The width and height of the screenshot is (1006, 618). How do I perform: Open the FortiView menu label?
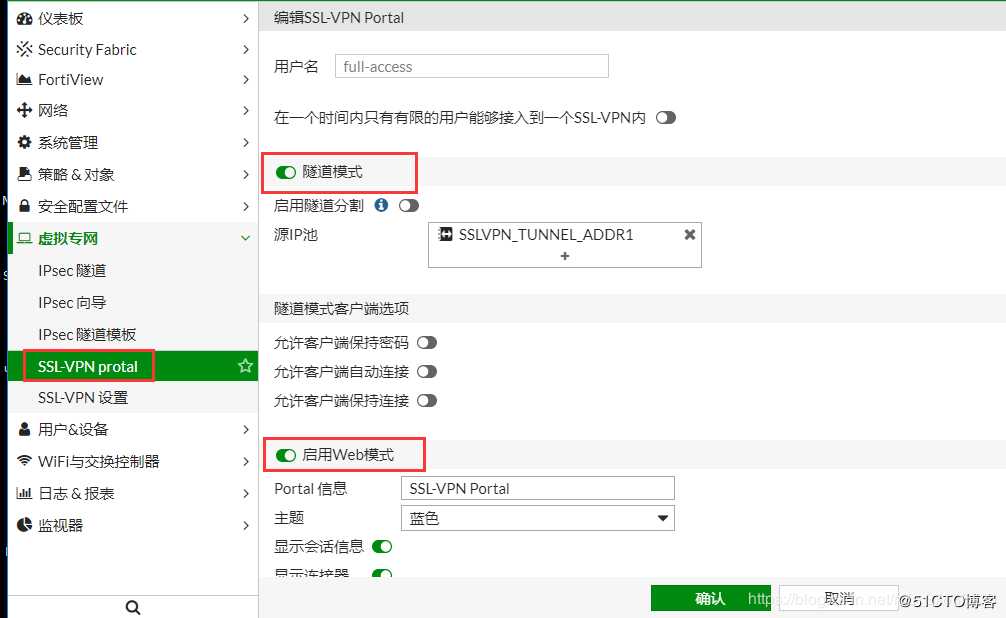click(71, 80)
